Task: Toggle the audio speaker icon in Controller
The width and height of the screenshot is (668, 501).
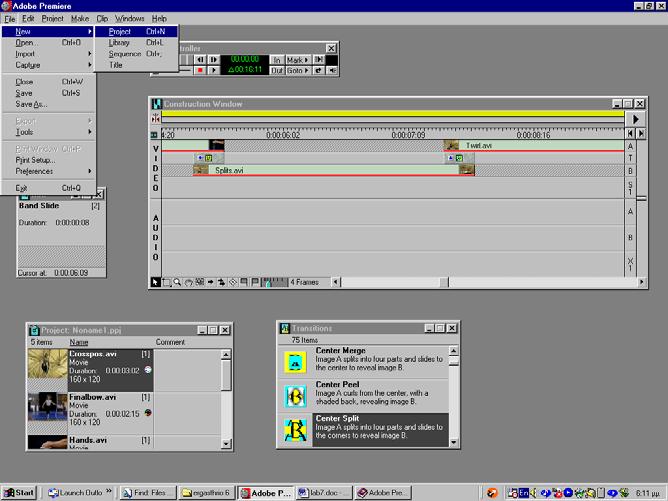Action: click(332, 70)
